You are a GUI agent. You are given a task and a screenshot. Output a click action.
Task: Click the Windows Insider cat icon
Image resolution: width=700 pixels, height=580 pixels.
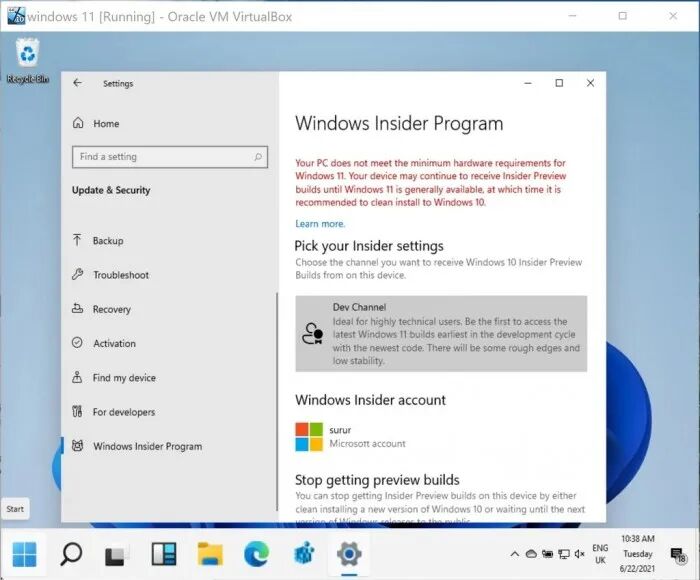pyautogui.click(x=77, y=446)
